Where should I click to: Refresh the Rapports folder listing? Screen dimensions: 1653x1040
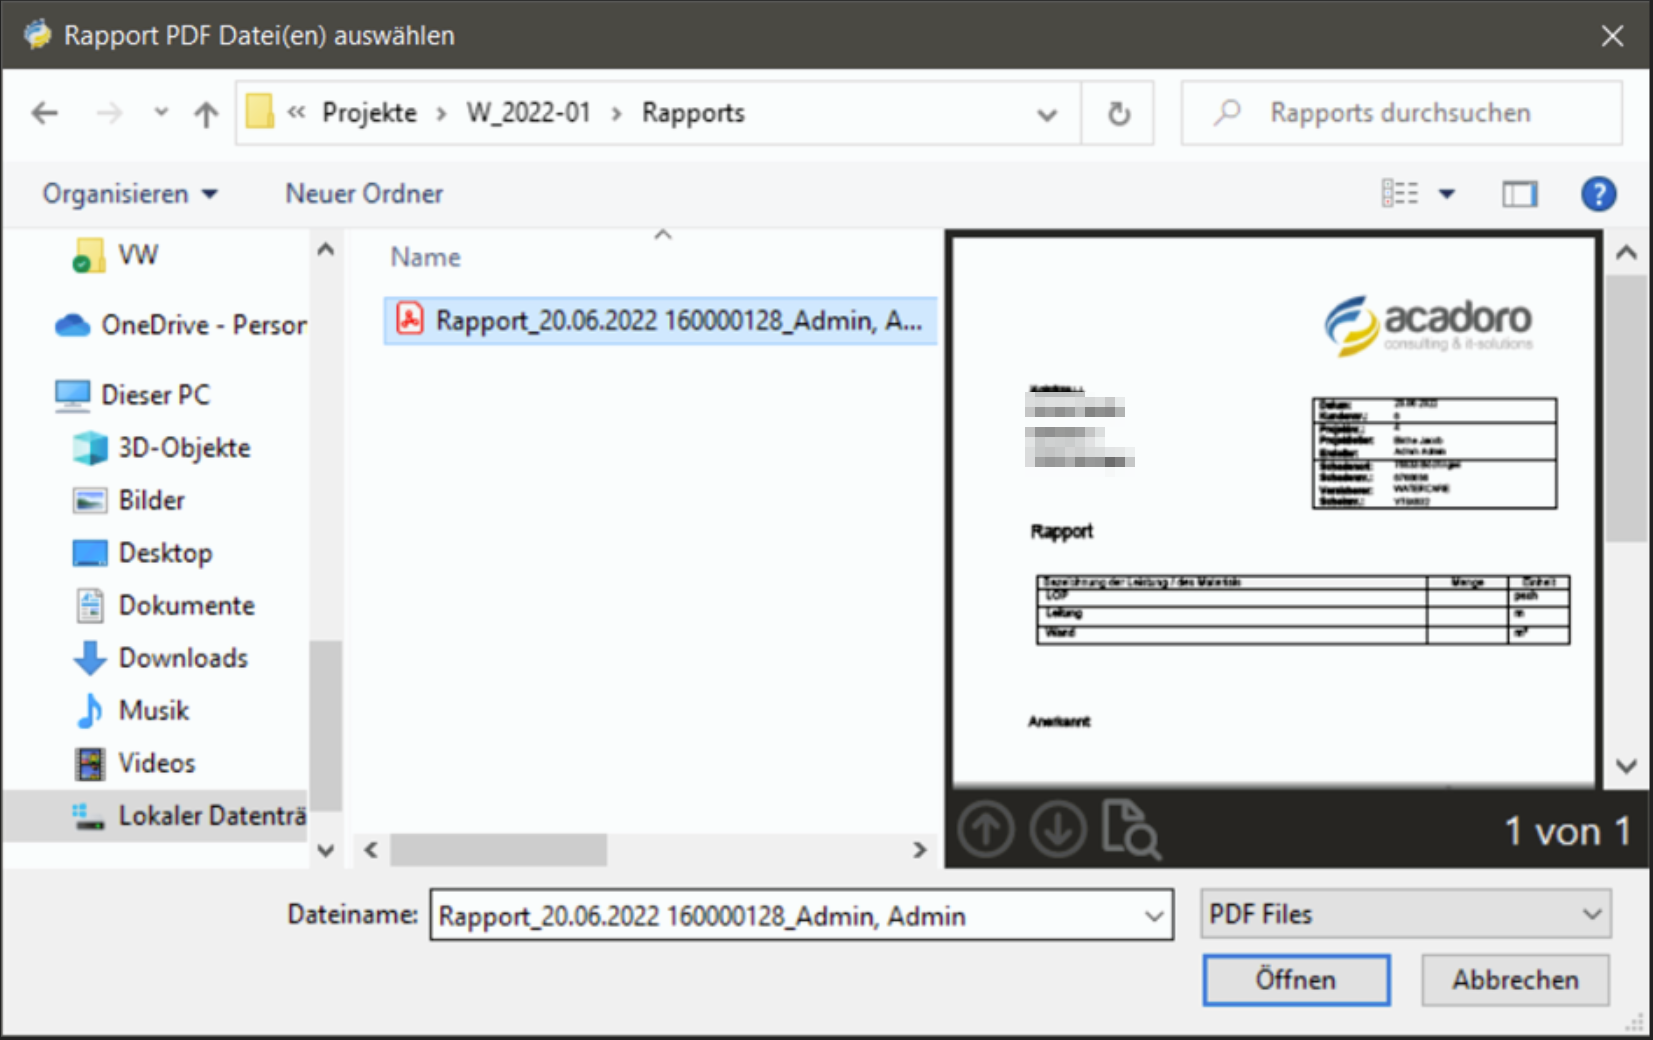[x=1118, y=114]
